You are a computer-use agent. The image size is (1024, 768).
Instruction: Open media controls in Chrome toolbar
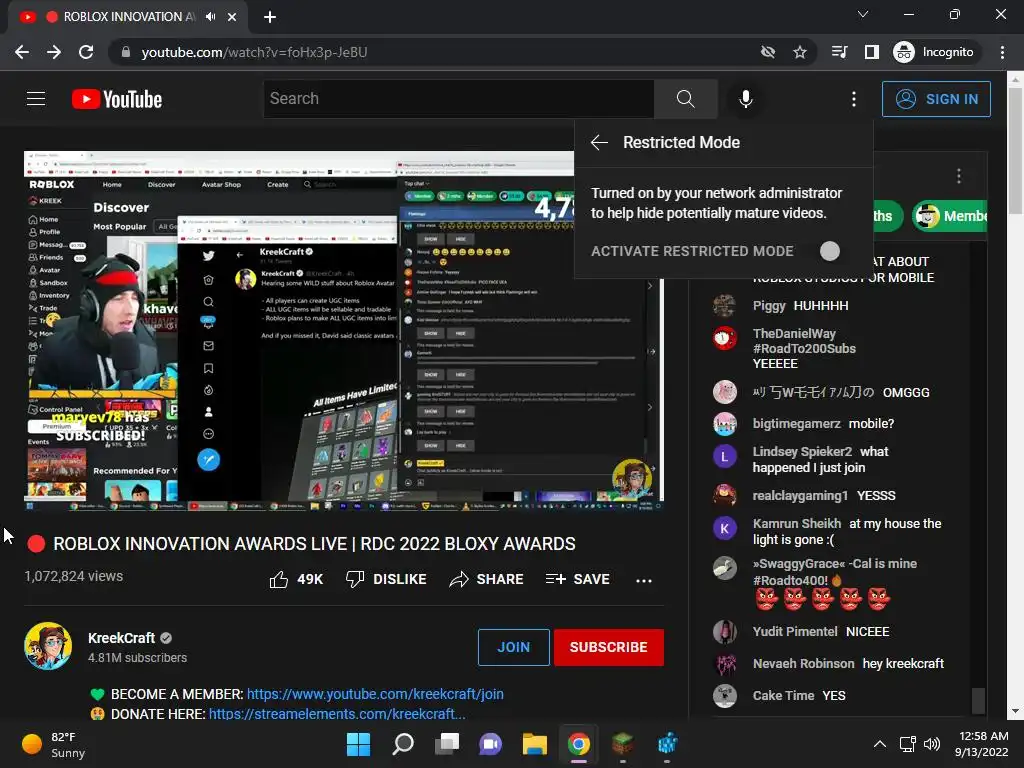tap(840, 52)
